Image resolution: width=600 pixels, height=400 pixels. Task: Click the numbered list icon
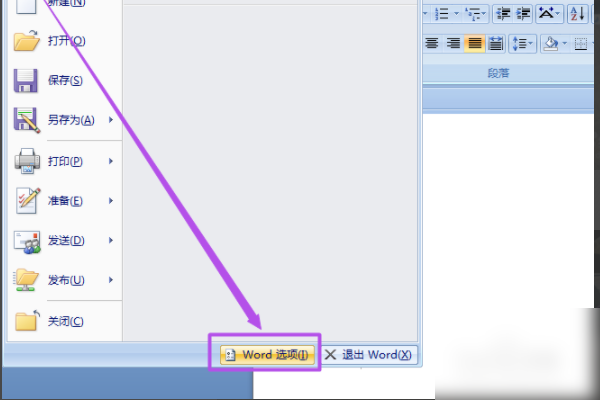(442, 14)
